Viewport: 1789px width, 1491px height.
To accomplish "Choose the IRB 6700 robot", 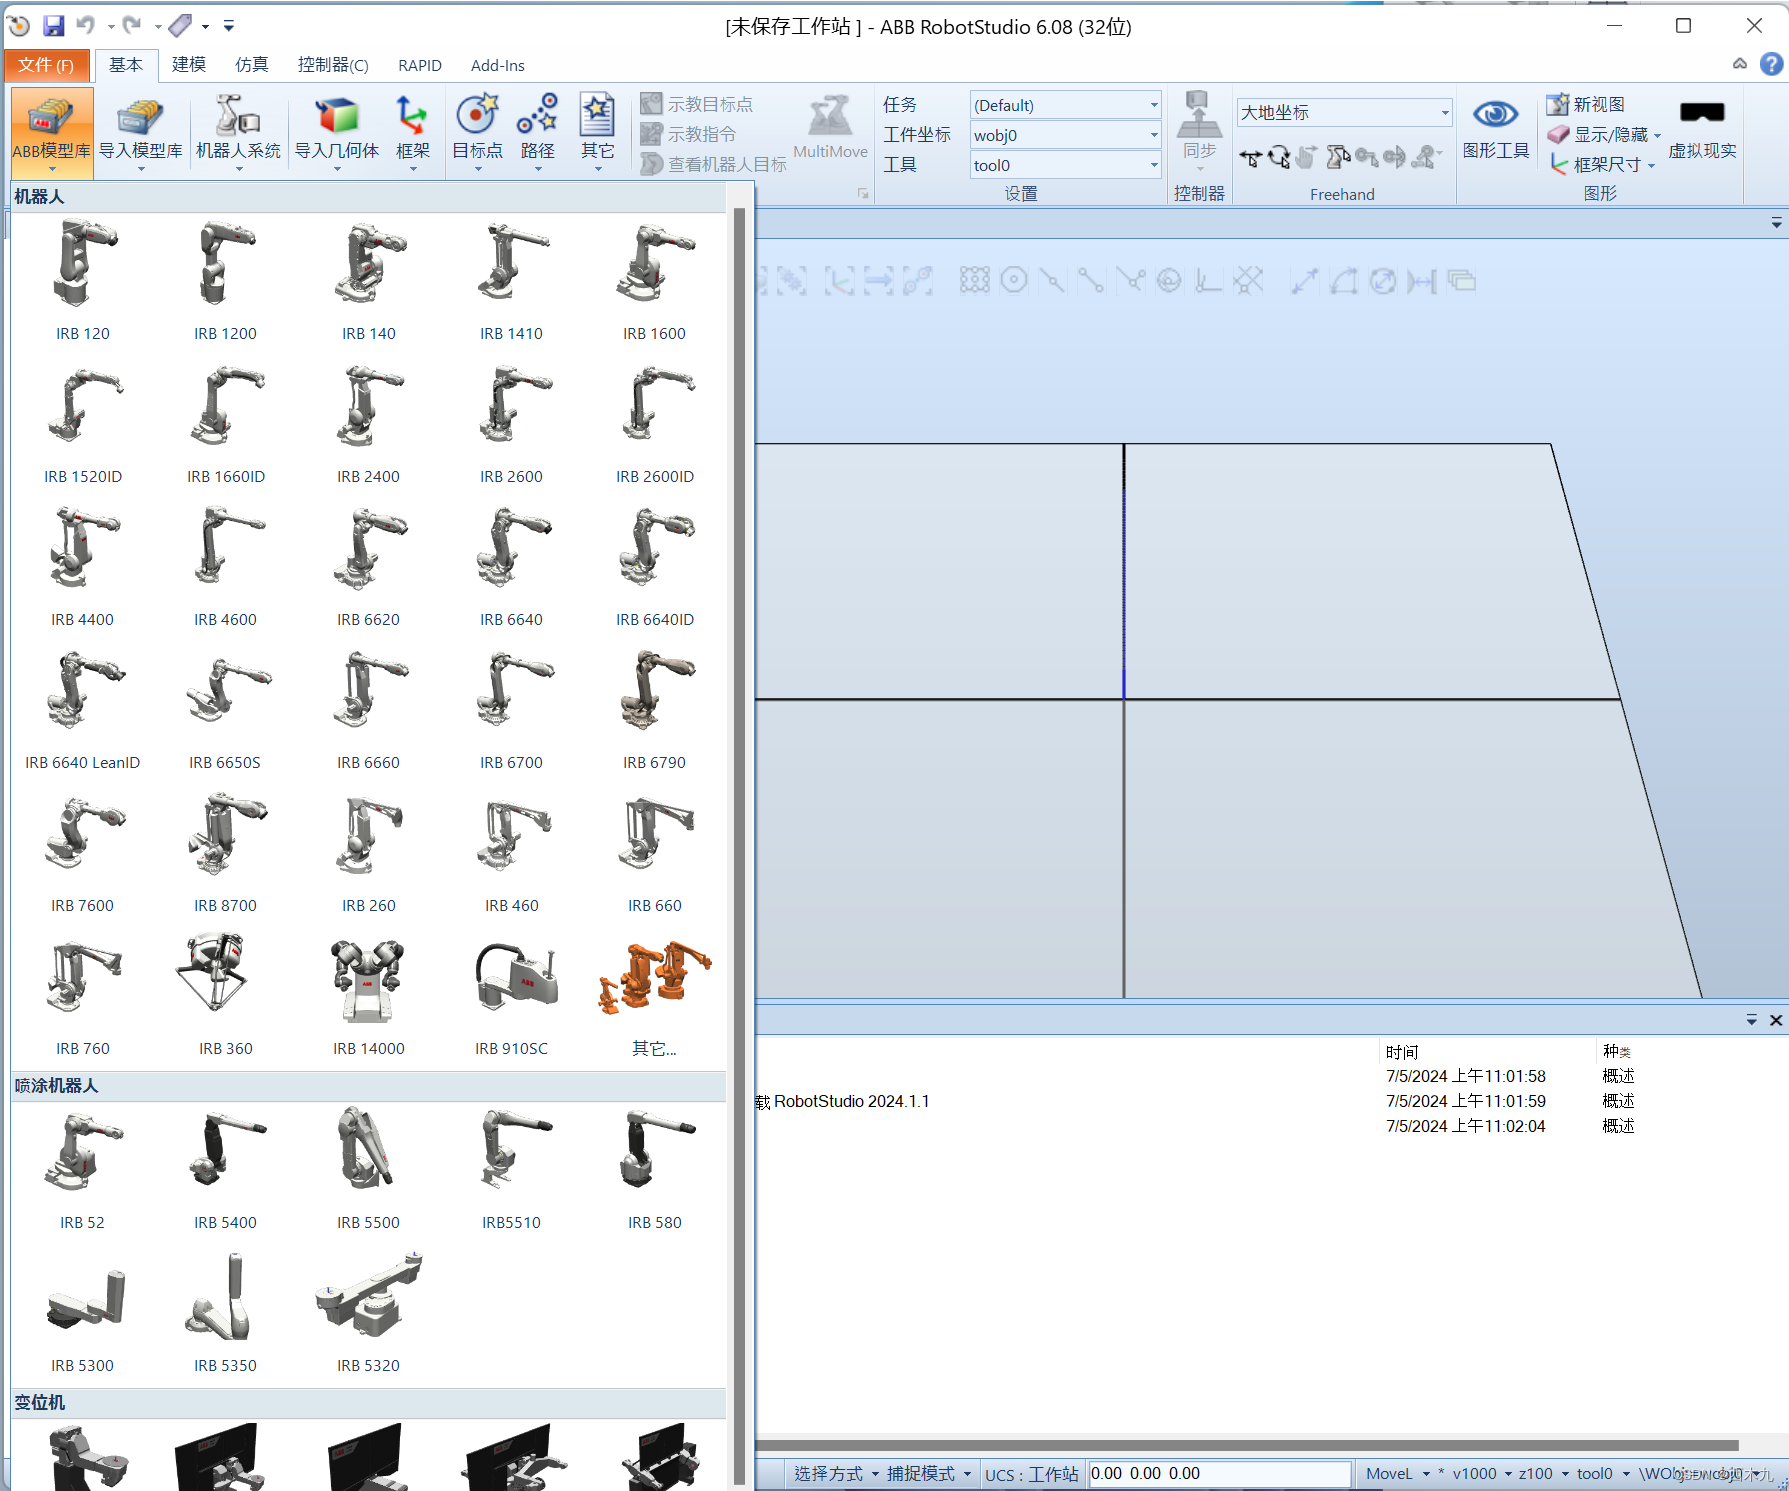I will [511, 710].
